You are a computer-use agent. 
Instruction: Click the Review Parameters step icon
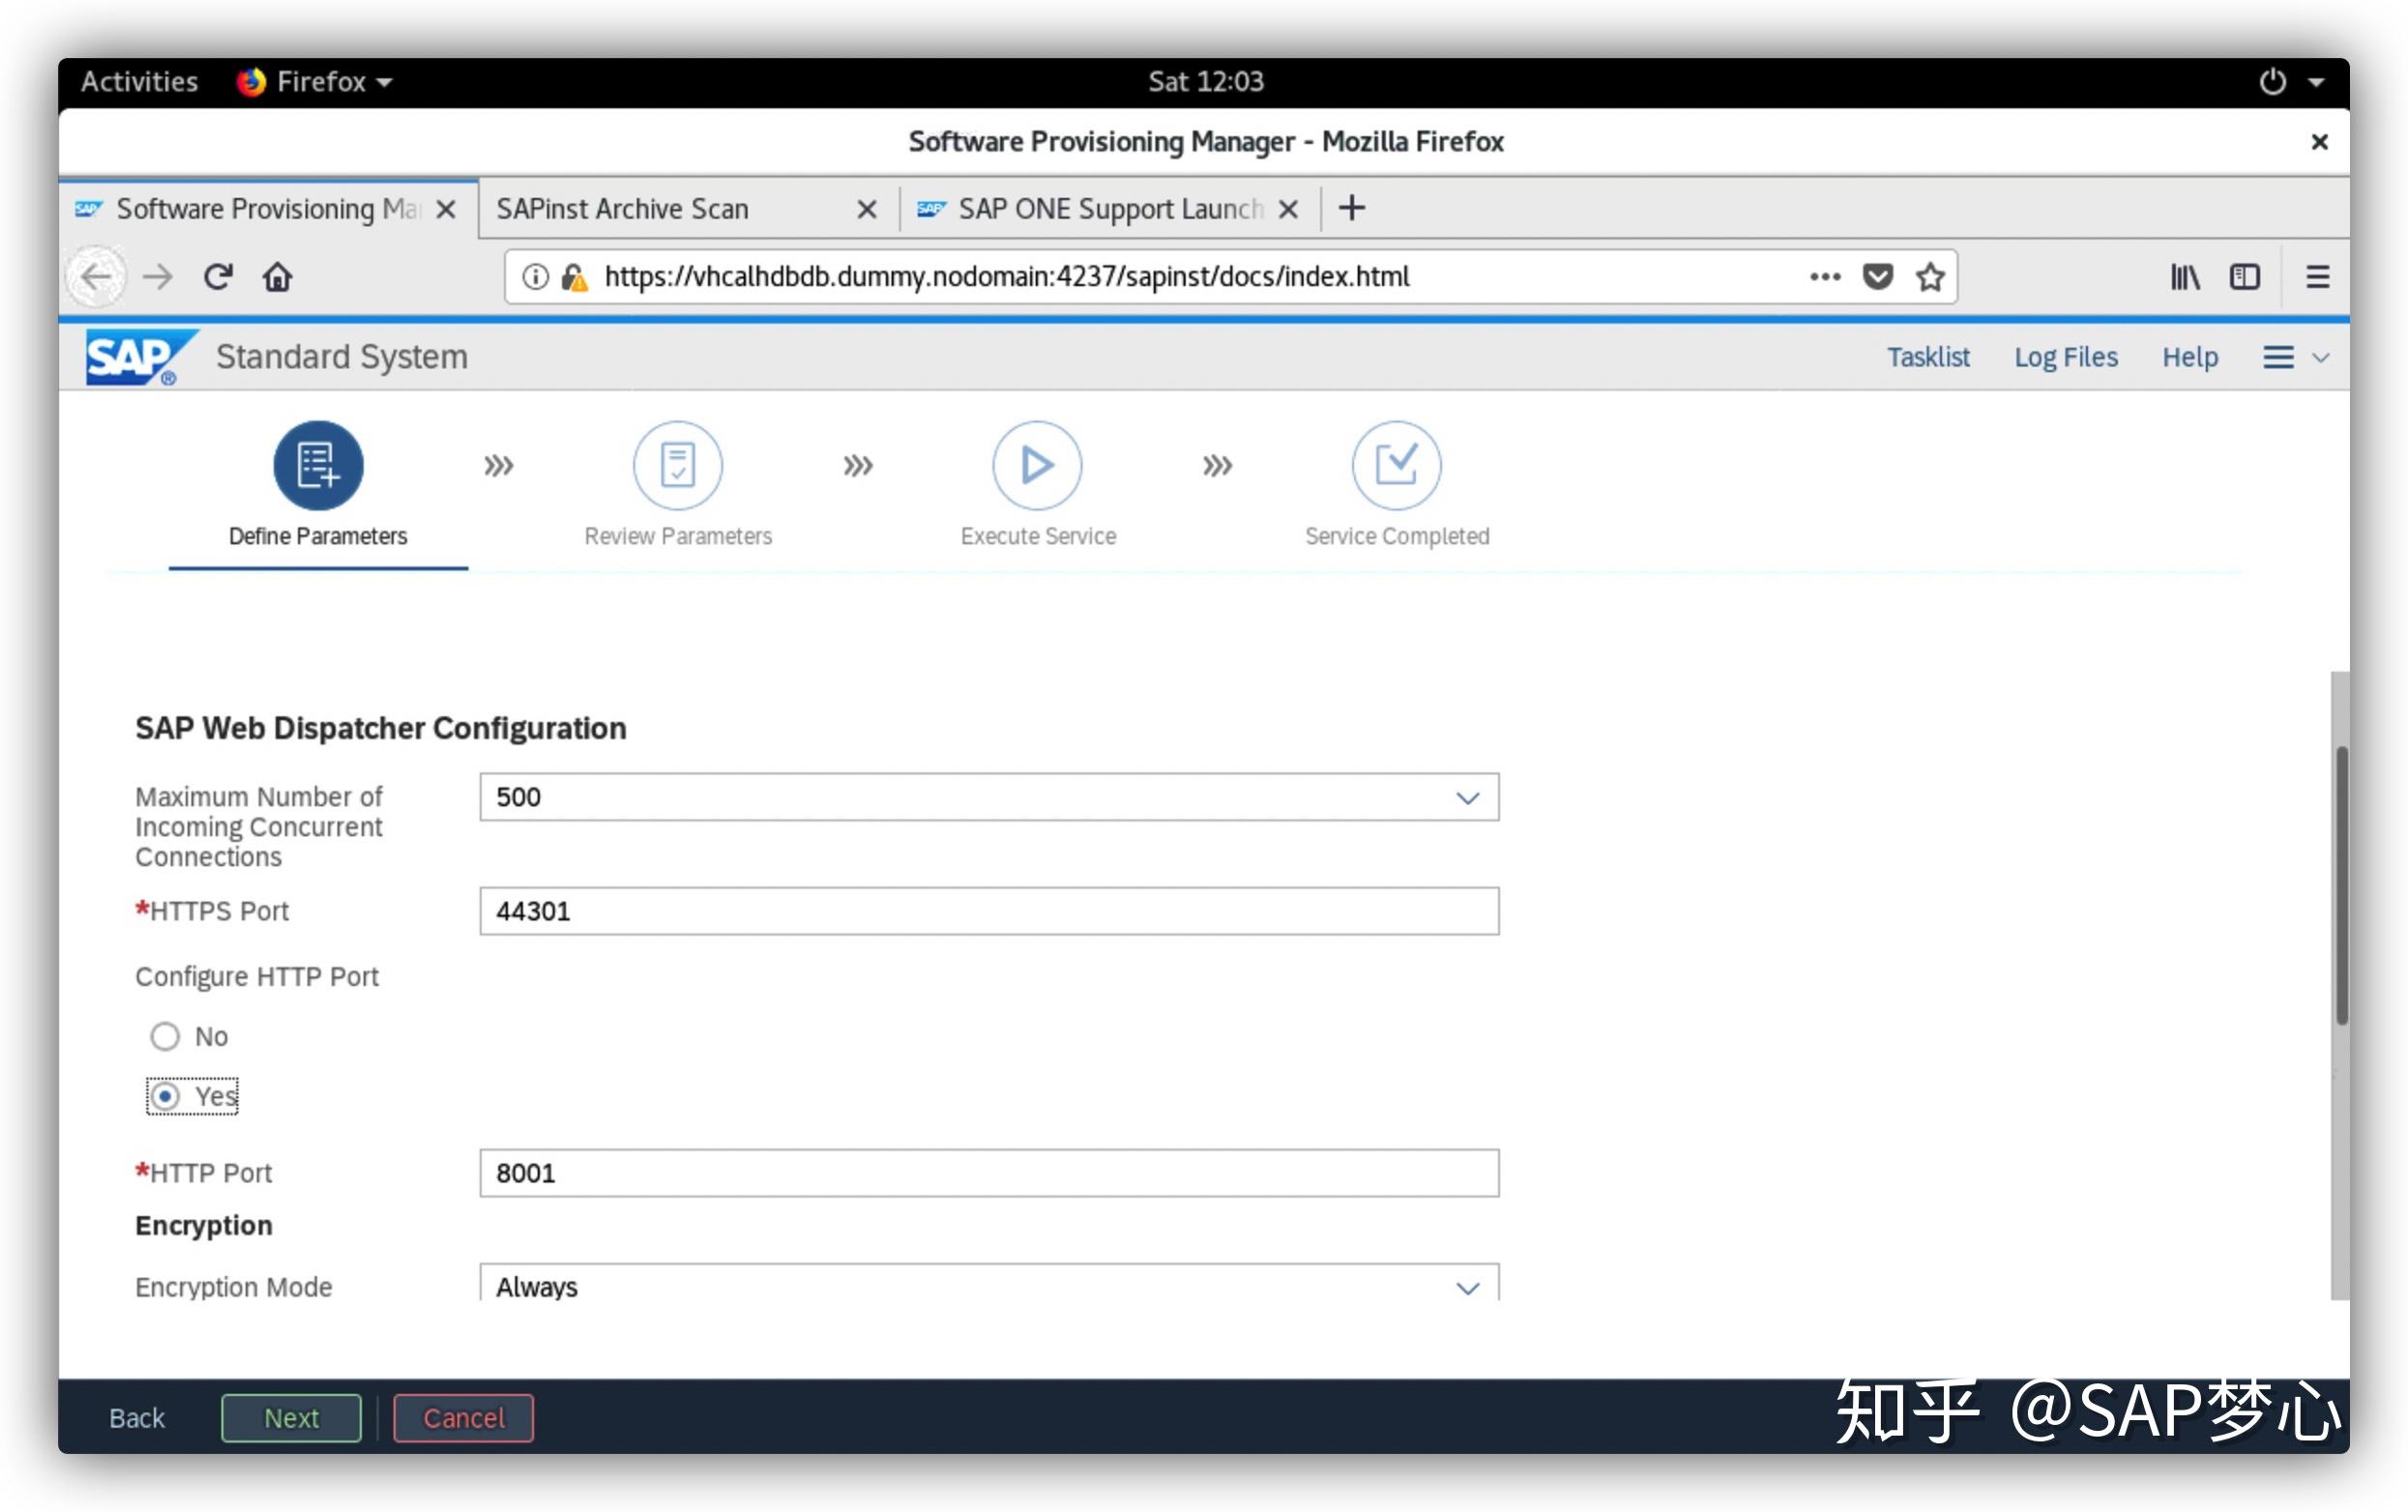[677, 465]
